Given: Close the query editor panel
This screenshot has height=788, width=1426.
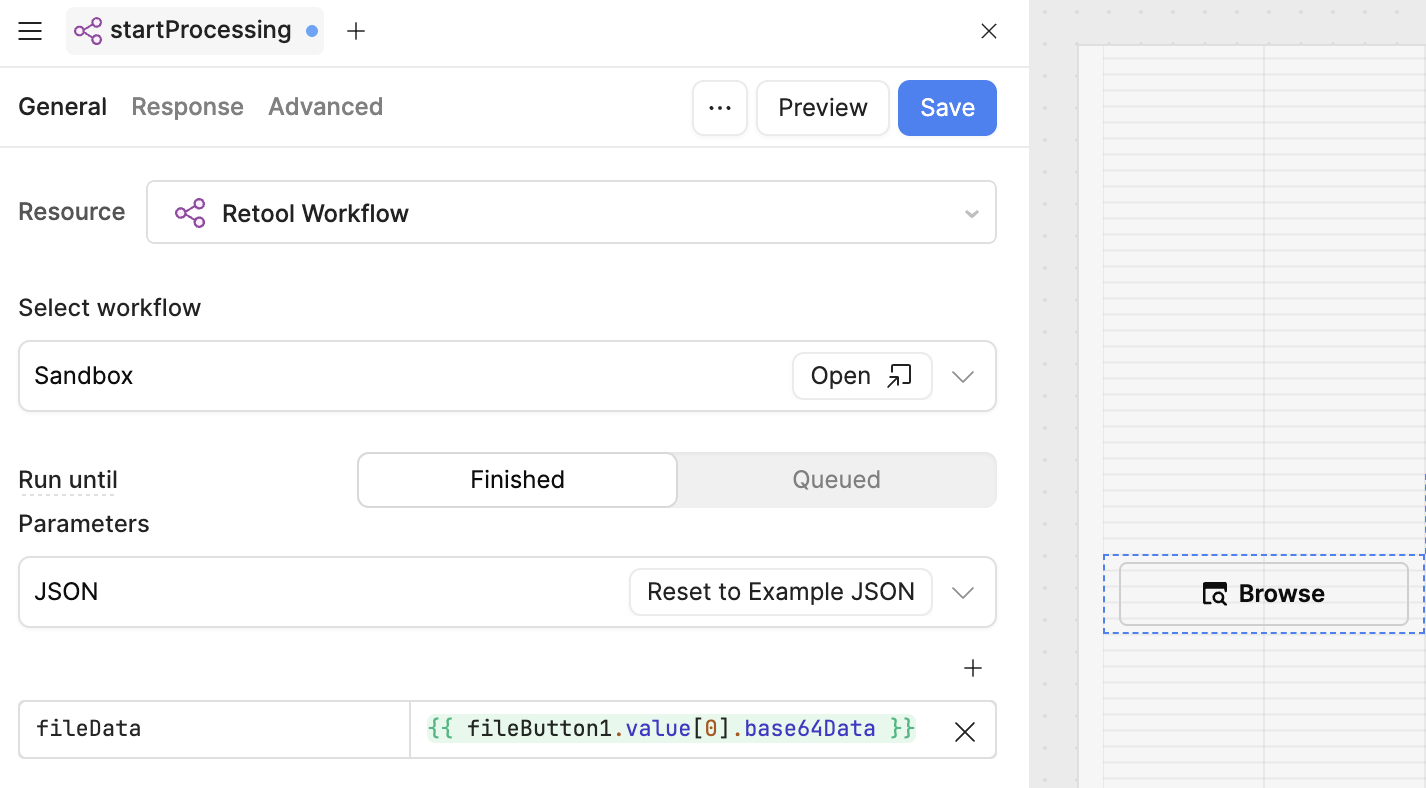Looking at the screenshot, I should pos(989,31).
